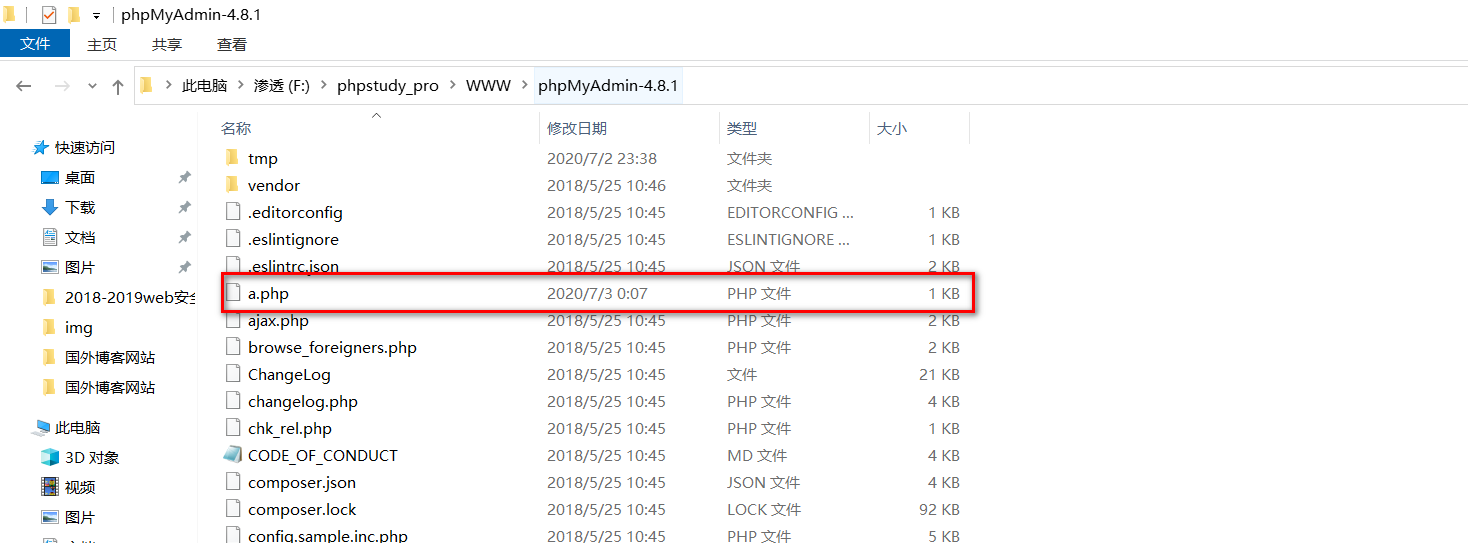Click phpMyAdmin-4.8.1 breadcrumb in address bar

[608, 86]
